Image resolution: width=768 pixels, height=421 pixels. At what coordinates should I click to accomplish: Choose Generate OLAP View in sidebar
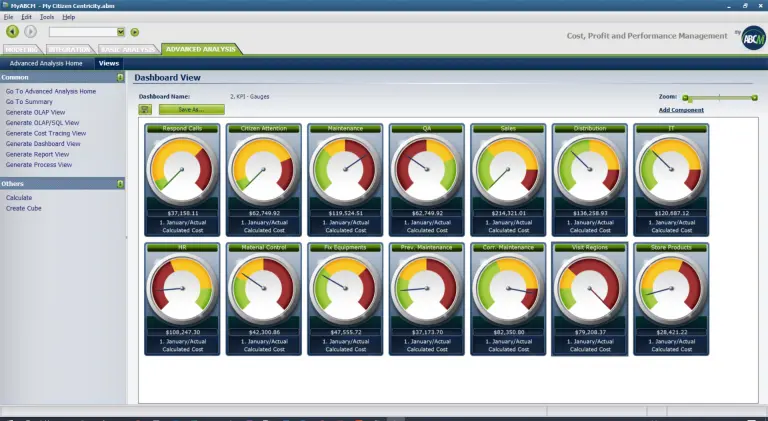pyautogui.click(x=36, y=112)
